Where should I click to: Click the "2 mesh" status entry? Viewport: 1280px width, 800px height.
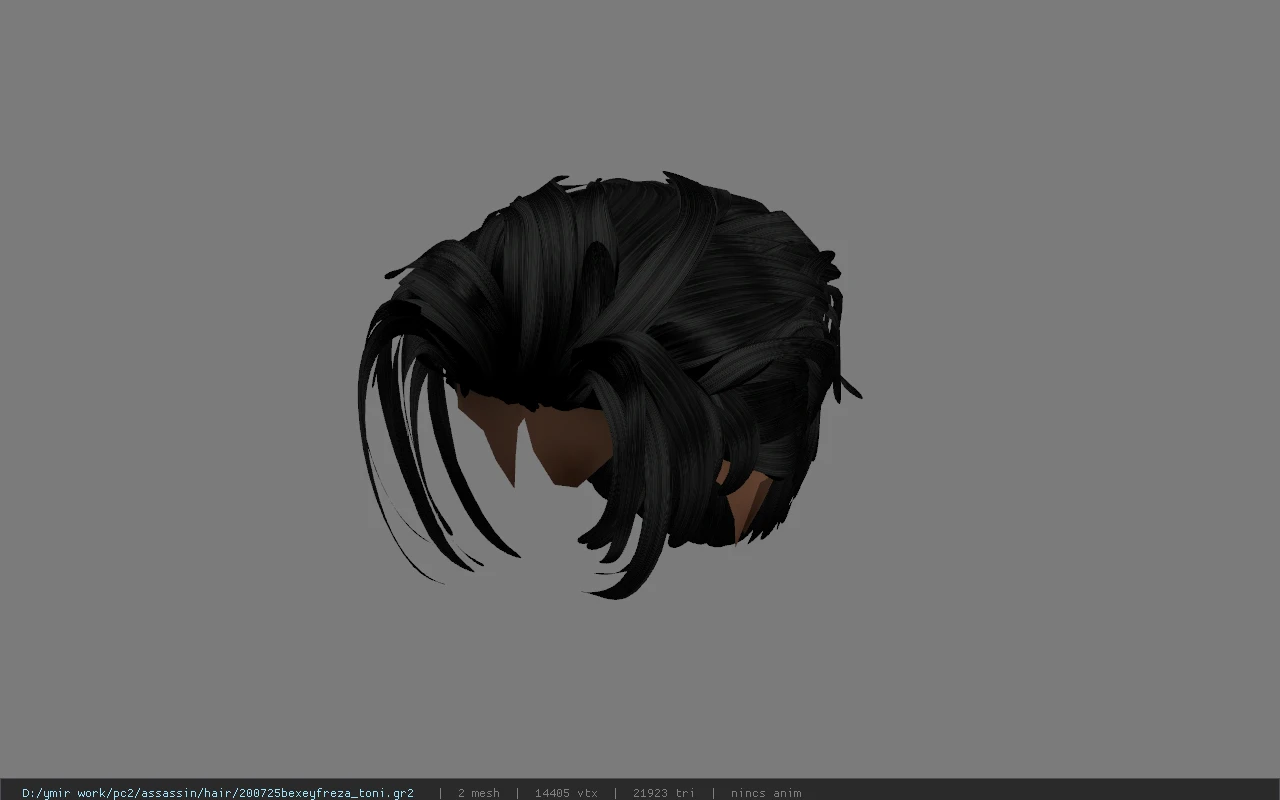(478, 793)
